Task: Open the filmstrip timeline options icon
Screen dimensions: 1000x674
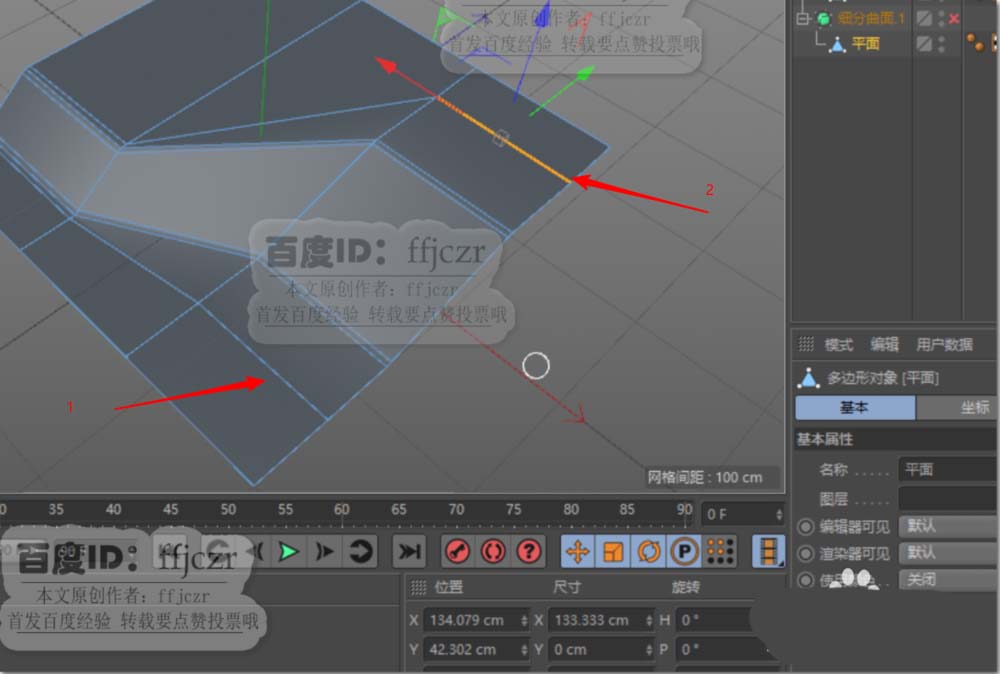Action: coord(768,552)
